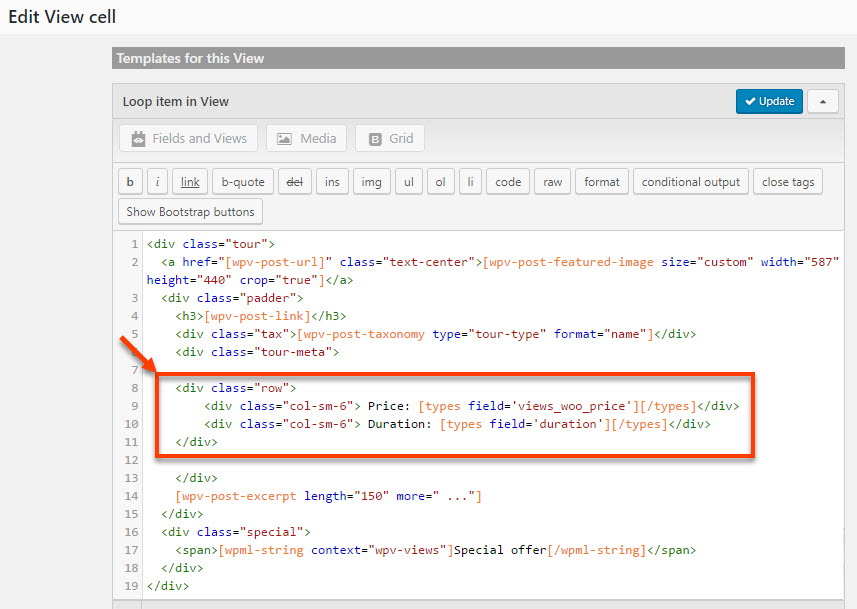857x609 pixels.
Task: Click the Update button
Action: pos(769,101)
